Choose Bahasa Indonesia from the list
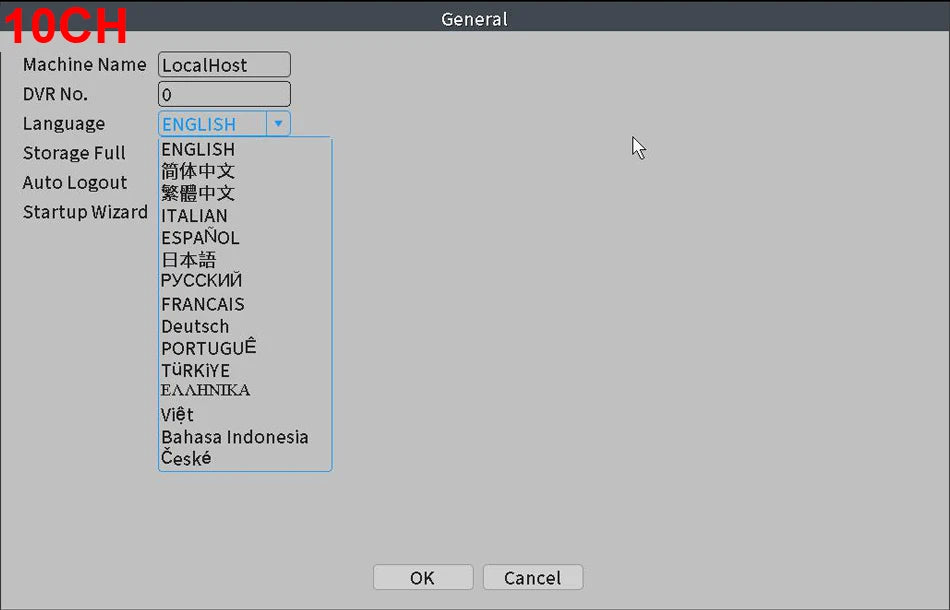Viewport: 950px width, 610px height. tap(234, 437)
